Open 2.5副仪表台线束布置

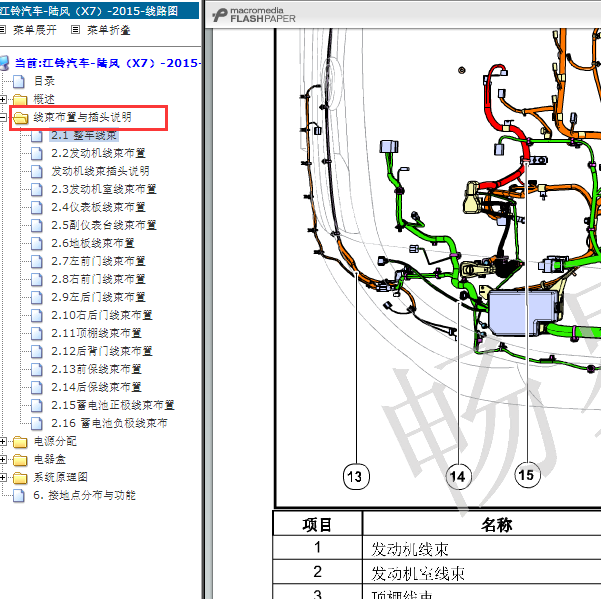104,225
